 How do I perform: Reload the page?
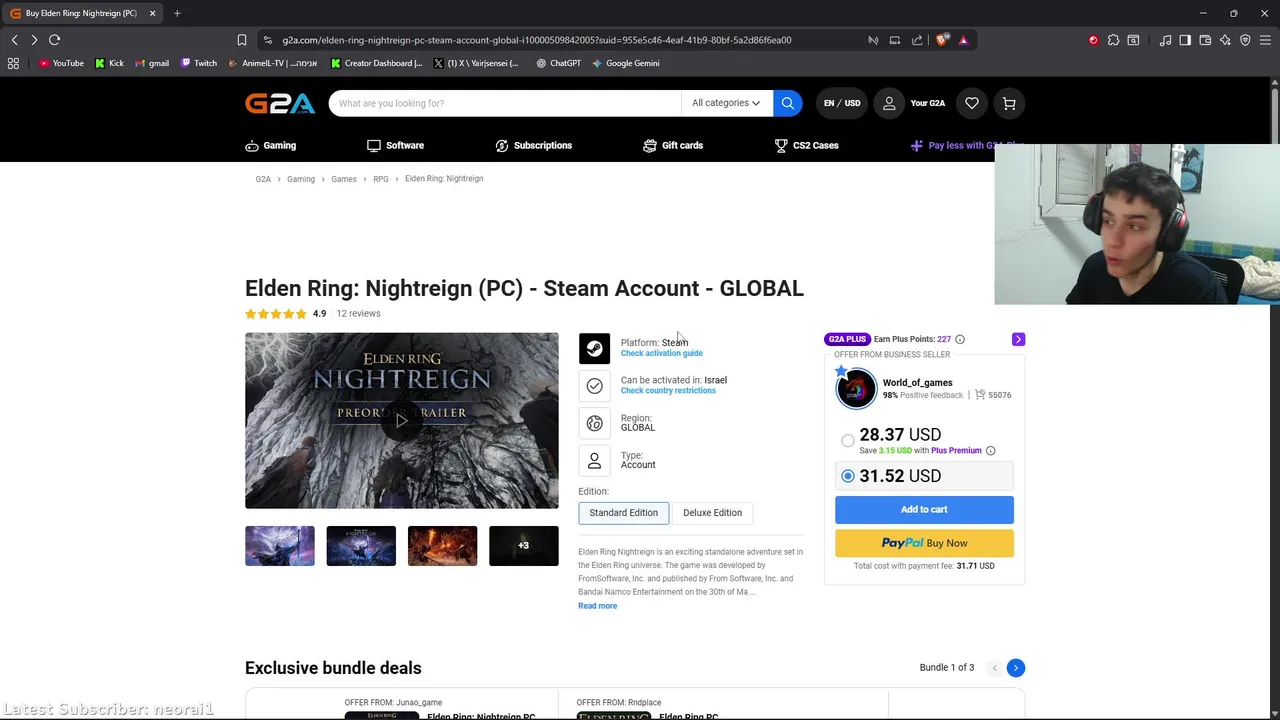(x=55, y=40)
